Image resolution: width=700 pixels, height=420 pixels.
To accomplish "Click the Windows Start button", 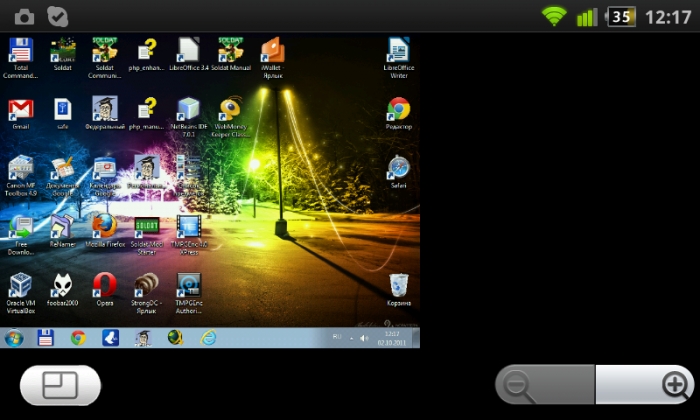I will point(14,338).
